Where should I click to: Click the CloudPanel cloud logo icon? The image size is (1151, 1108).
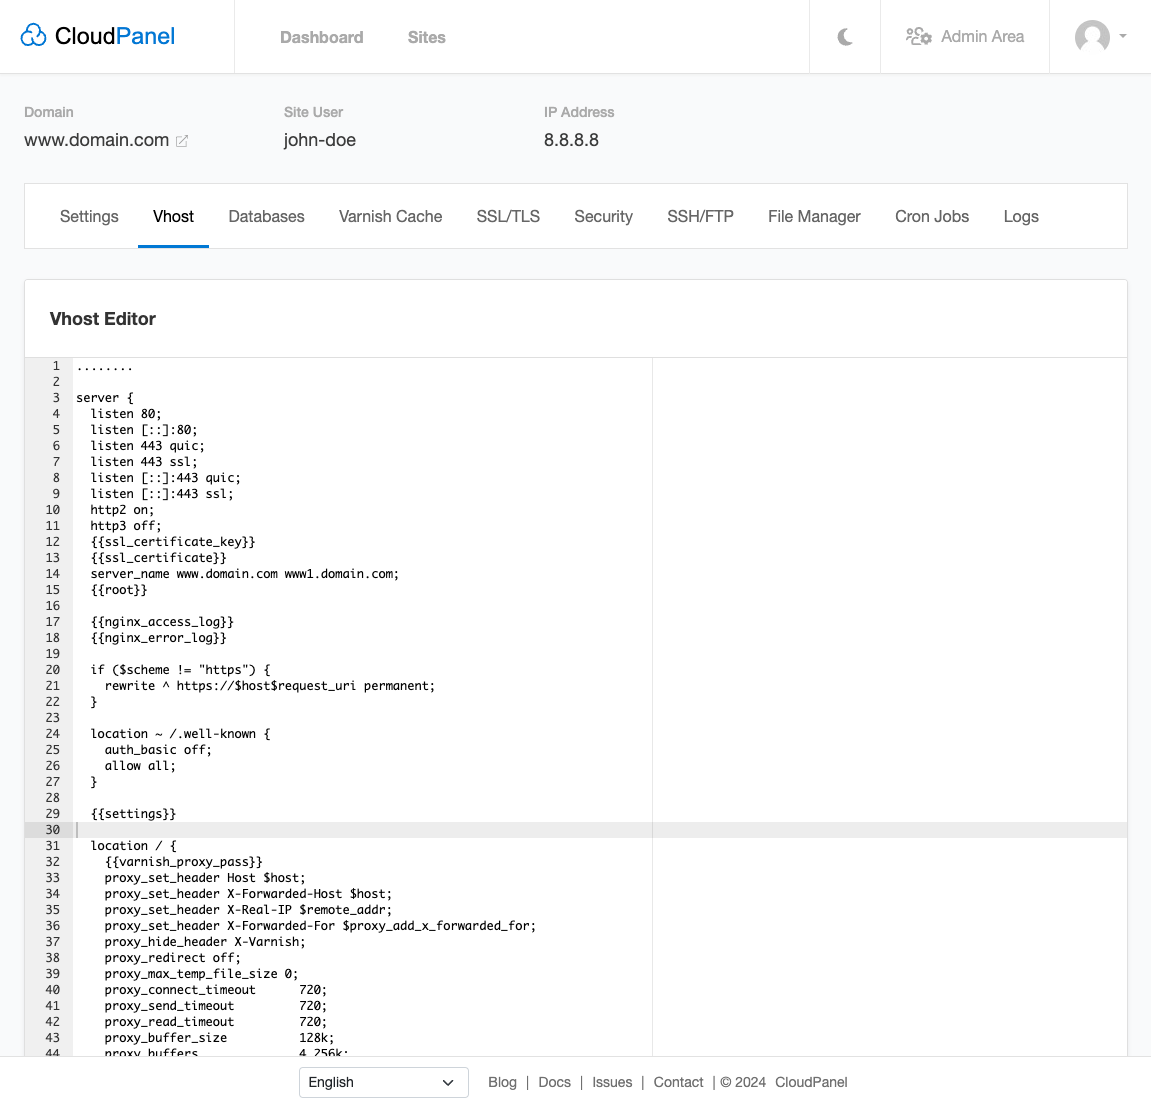pos(33,34)
